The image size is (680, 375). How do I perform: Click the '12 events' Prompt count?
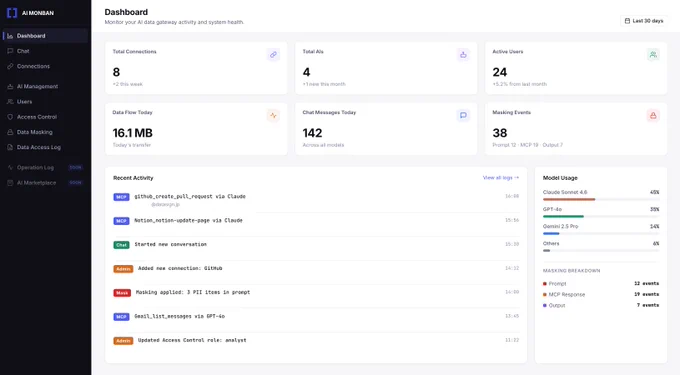coord(646,284)
